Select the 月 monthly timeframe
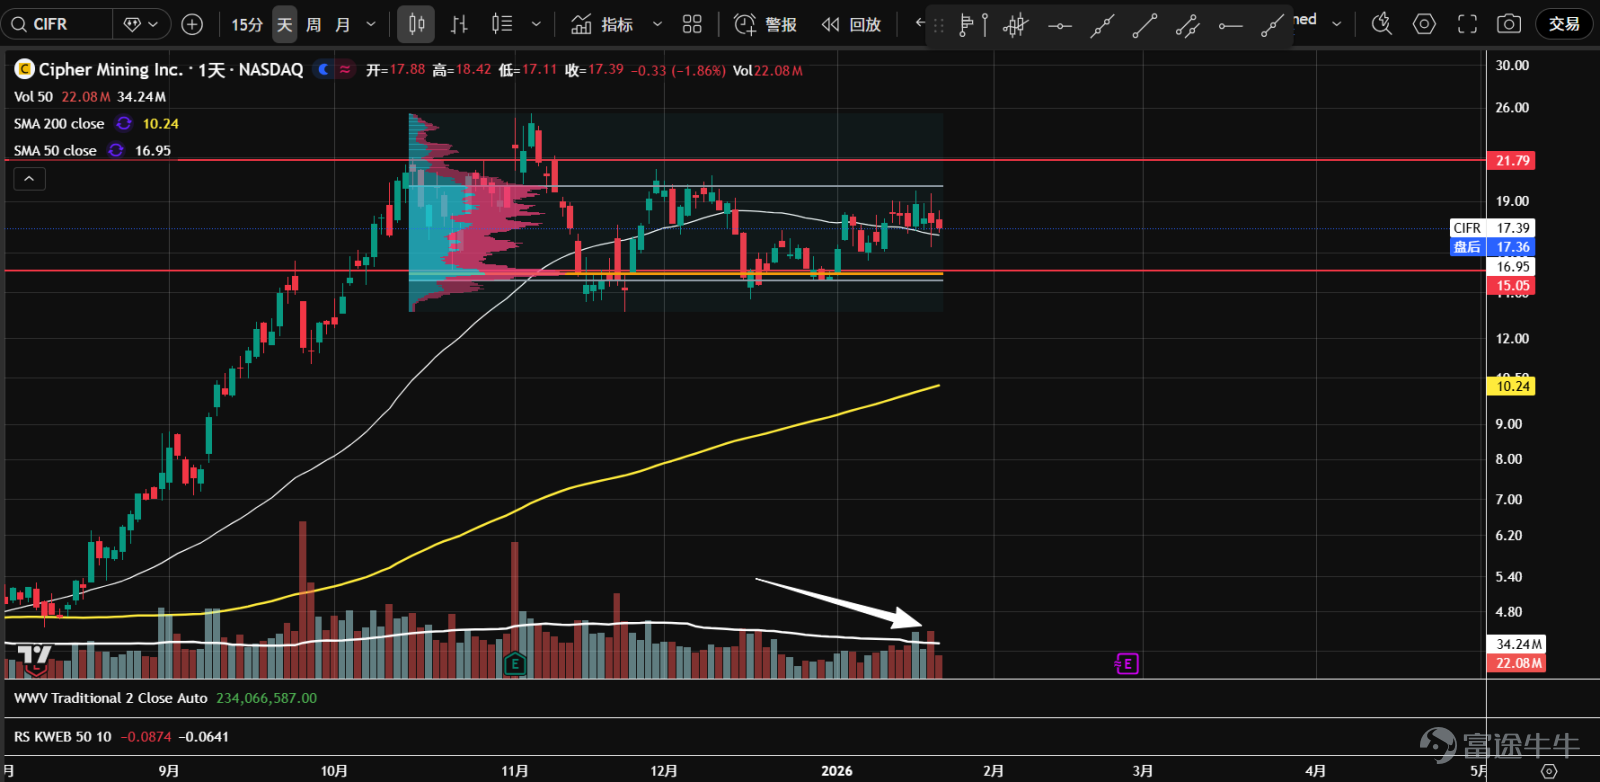This screenshot has height=782, width=1600. tap(343, 24)
